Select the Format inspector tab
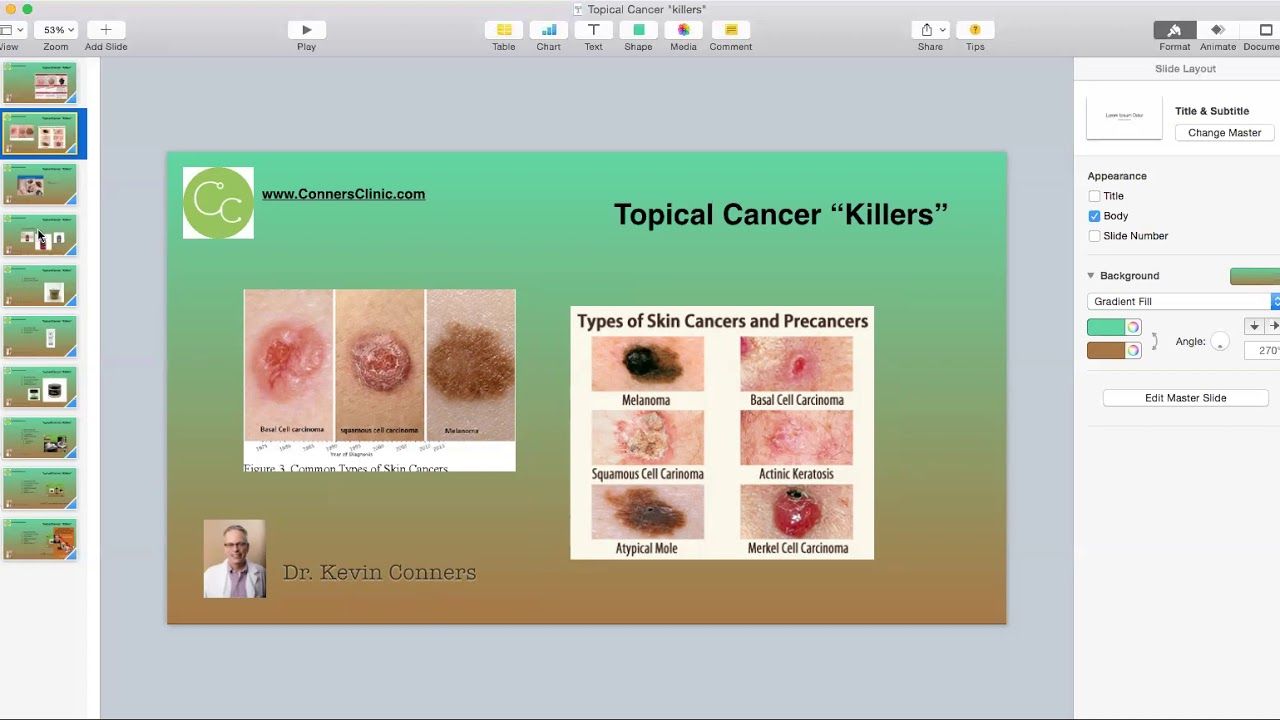1280x720 pixels. [x=1174, y=30]
